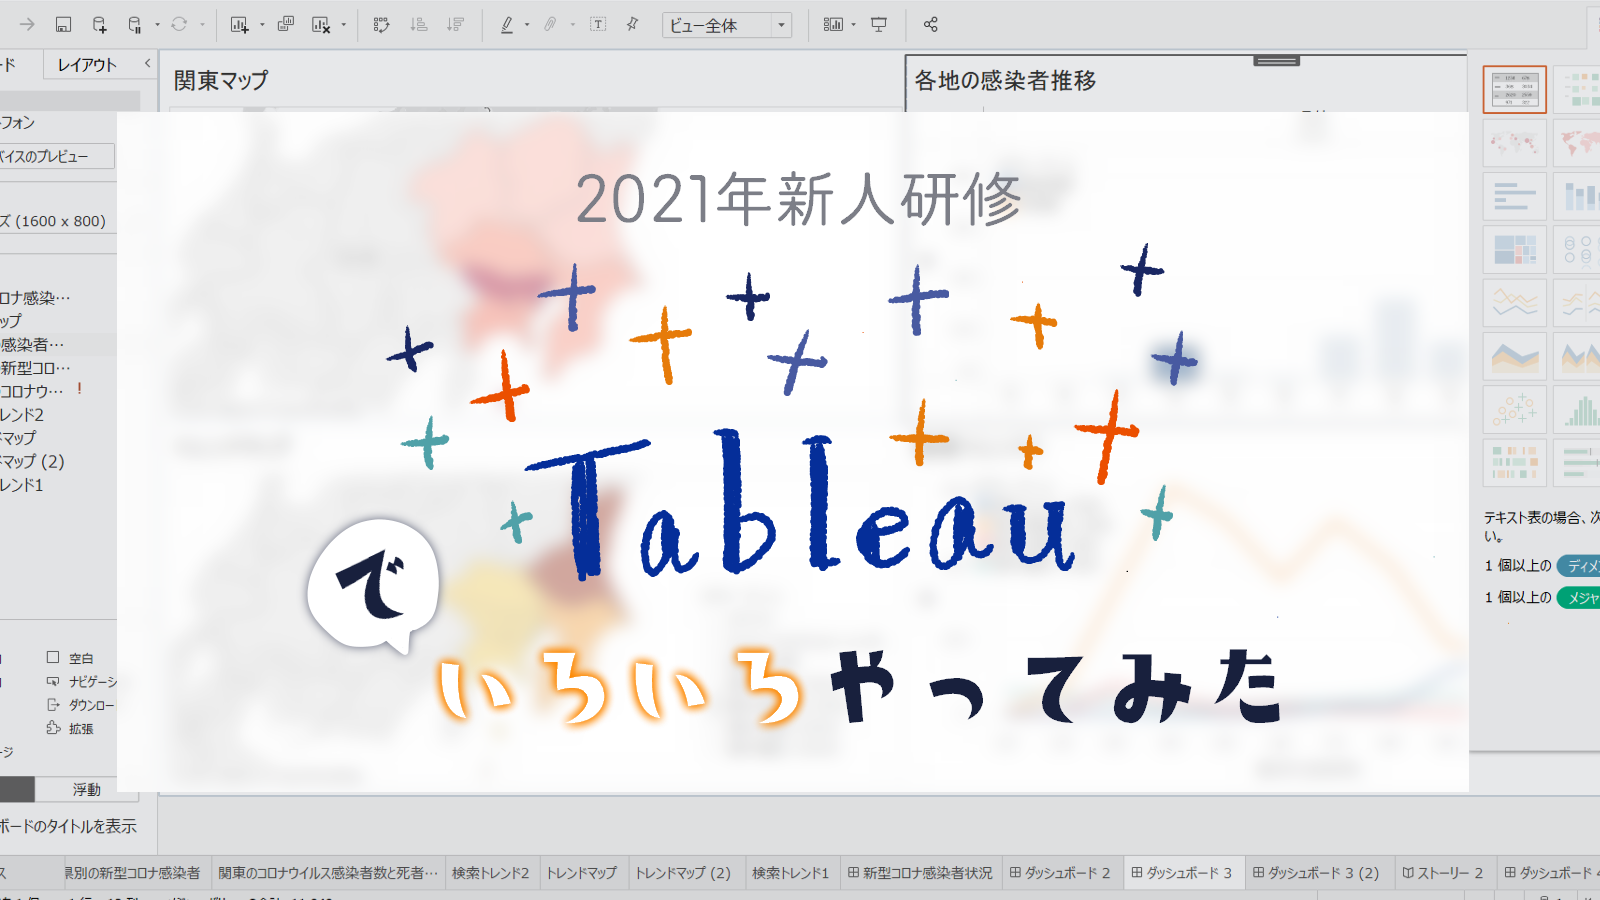Click the sort ascending icon
The width and height of the screenshot is (1600, 900).
click(x=419, y=24)
